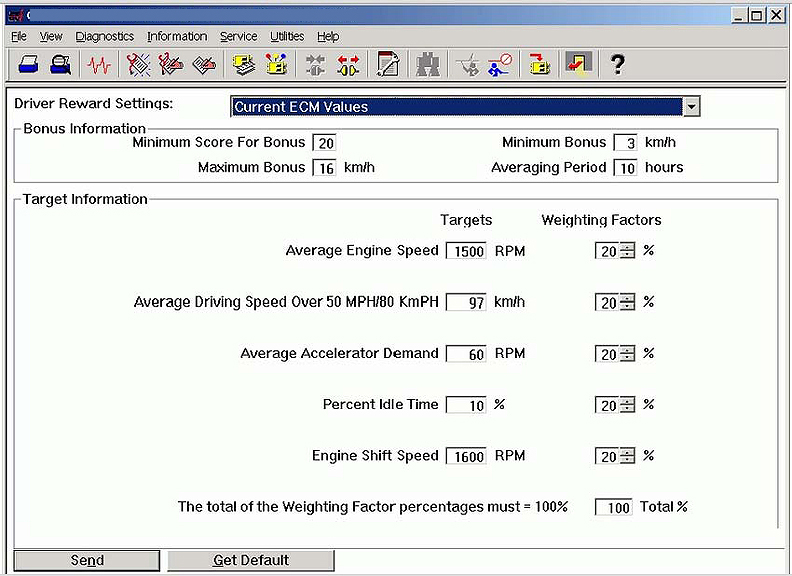Open the View menu

click(x=51, y=36)
